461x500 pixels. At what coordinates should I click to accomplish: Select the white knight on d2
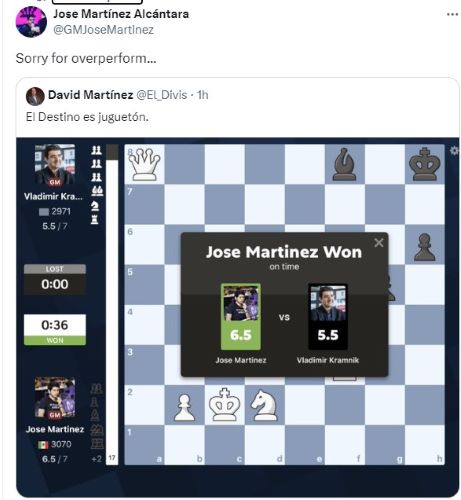click(264, 405)
